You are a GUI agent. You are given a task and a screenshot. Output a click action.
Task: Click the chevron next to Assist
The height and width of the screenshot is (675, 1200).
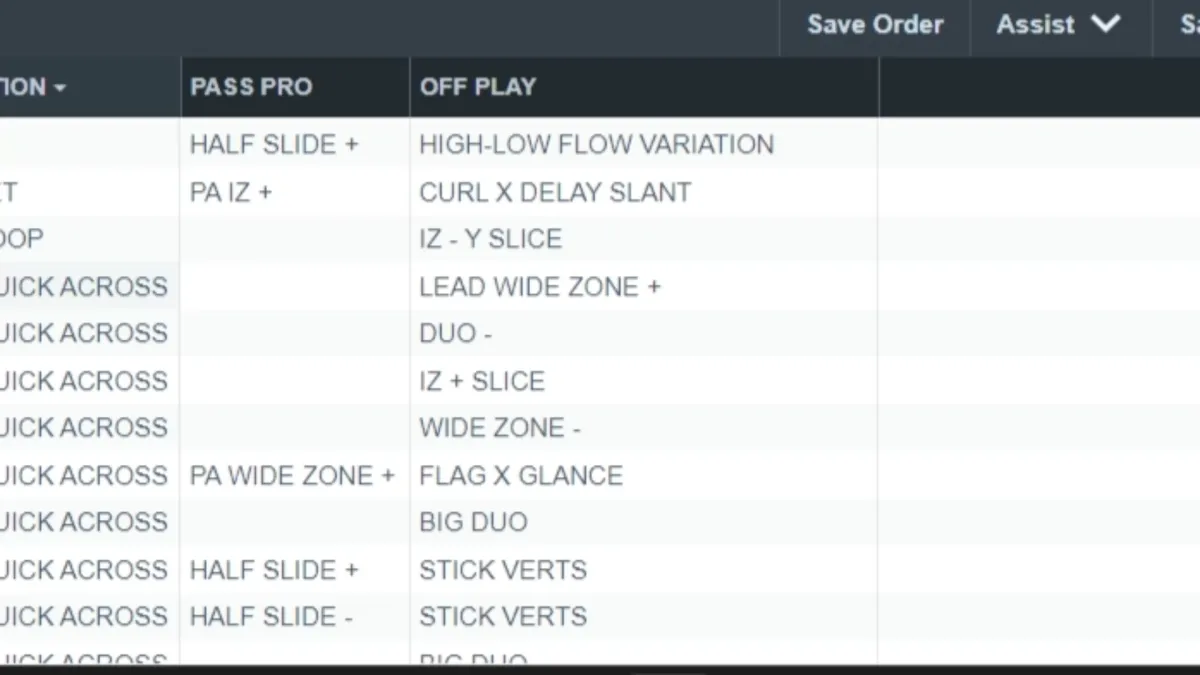(x=1105, y=24)
